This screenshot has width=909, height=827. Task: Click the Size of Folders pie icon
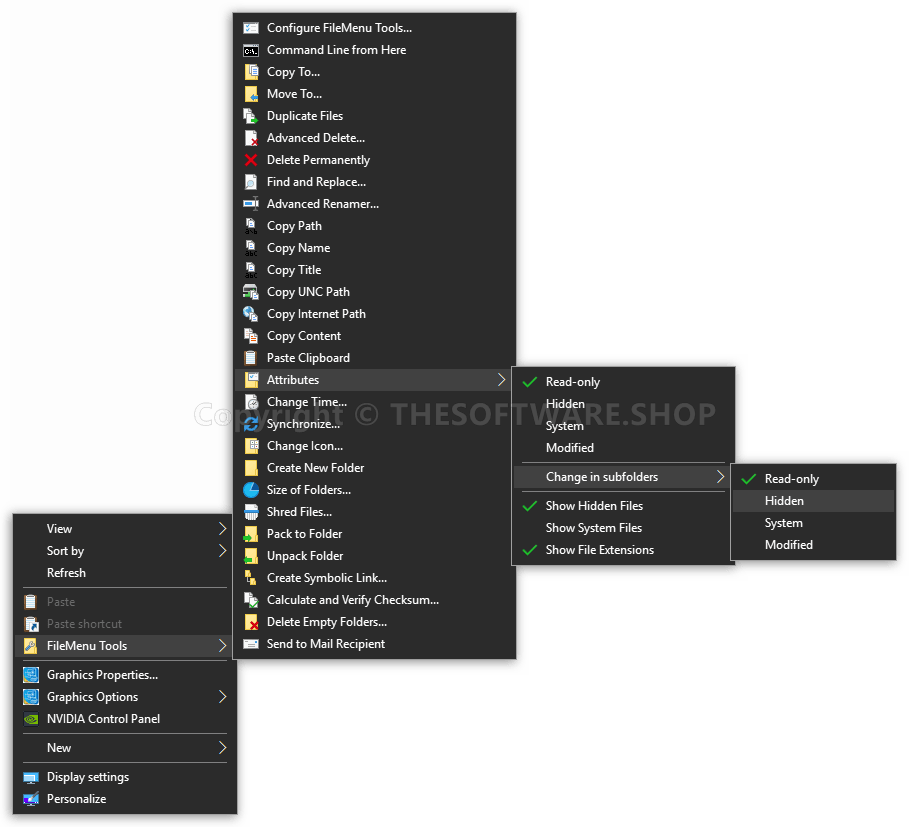point(251,490)
